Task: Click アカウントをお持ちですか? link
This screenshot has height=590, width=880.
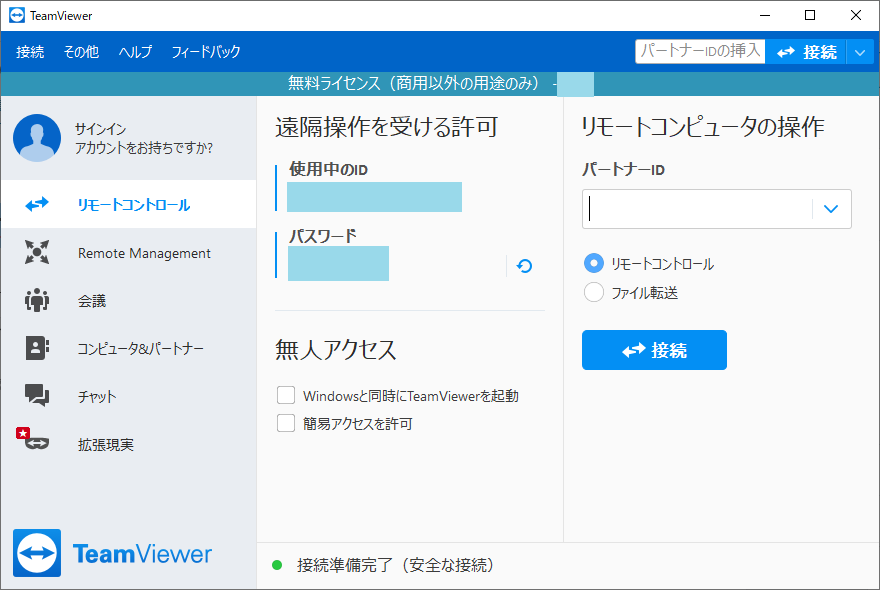Action: (144, 148)
